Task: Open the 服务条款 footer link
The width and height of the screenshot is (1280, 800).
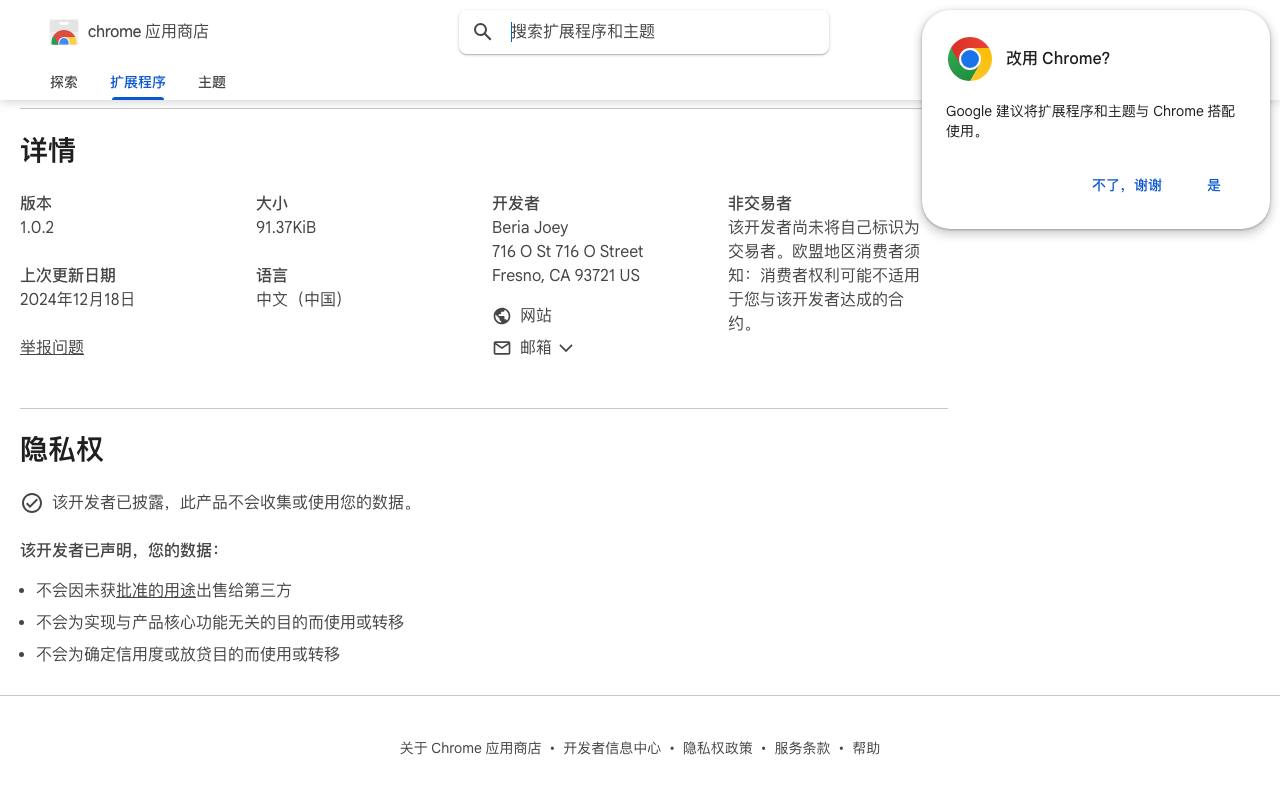Action: point(802,748)
